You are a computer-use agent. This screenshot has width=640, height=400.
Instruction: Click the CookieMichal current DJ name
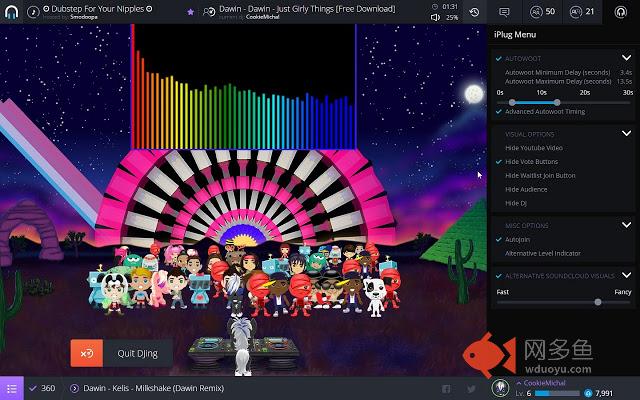tap(263, 17)
